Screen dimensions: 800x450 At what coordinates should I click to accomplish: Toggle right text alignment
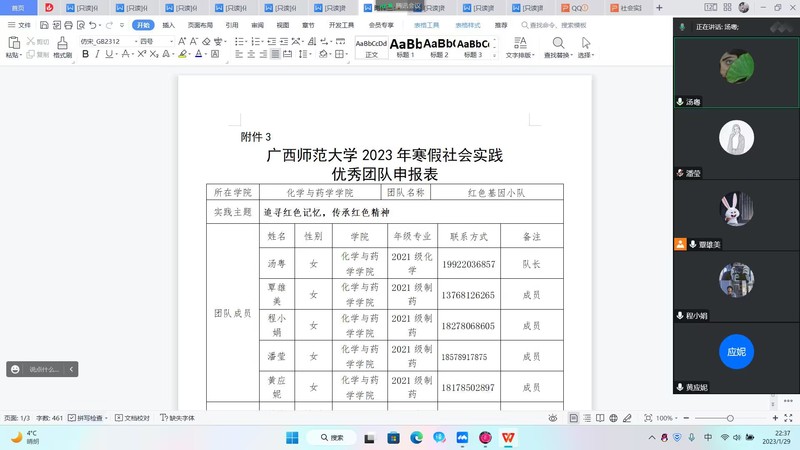(263, 54)
